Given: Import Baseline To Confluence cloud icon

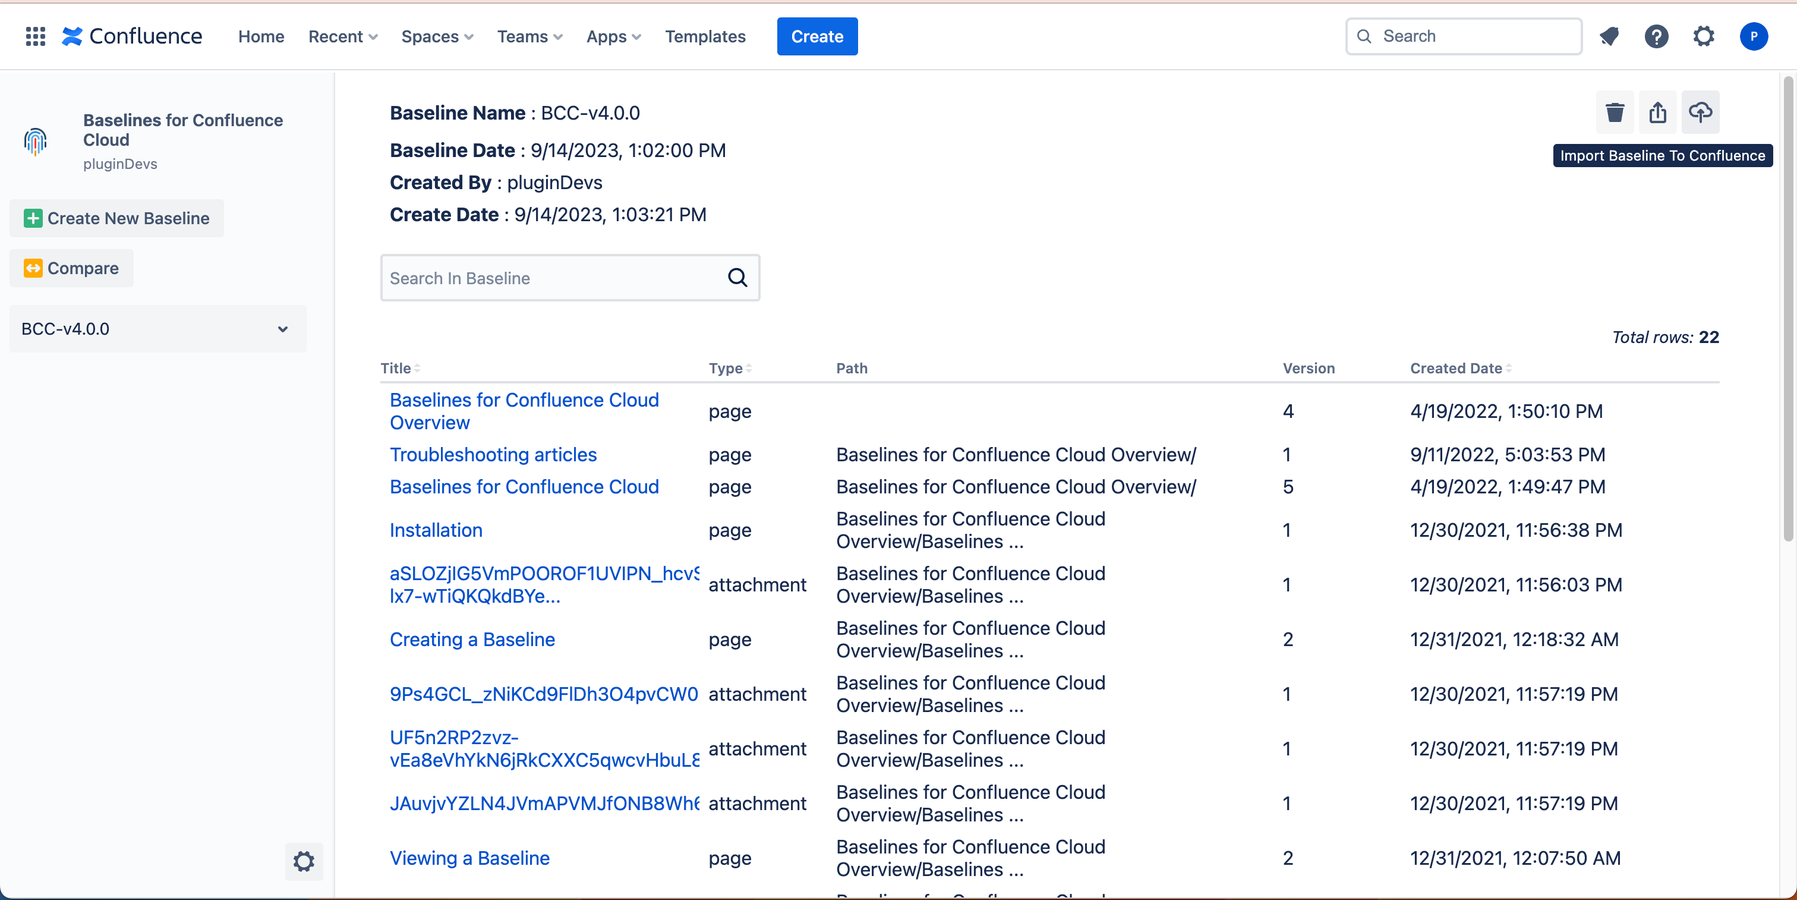Looking at the screenshot, I should click(1701, 112).
